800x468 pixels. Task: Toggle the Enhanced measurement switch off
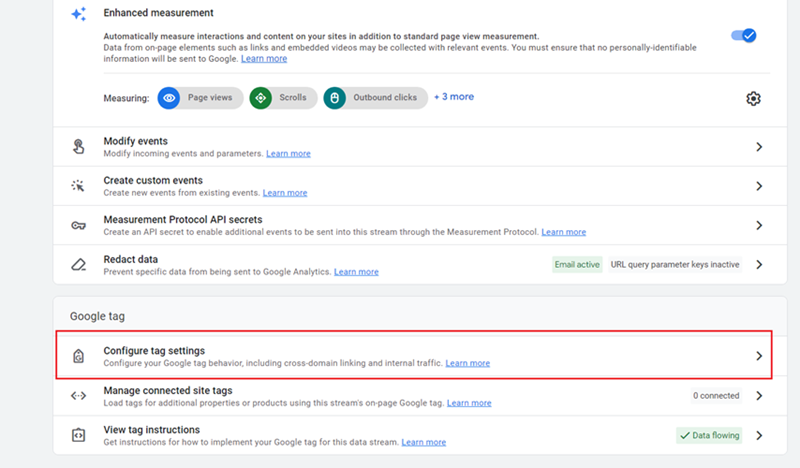[x=743, y=35]
